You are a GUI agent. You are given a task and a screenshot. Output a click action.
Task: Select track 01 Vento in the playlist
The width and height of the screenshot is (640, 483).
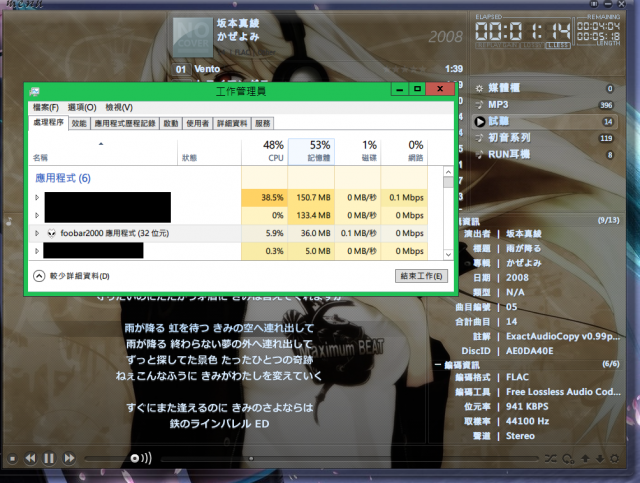pyautogui.click(x=318, y=69)
